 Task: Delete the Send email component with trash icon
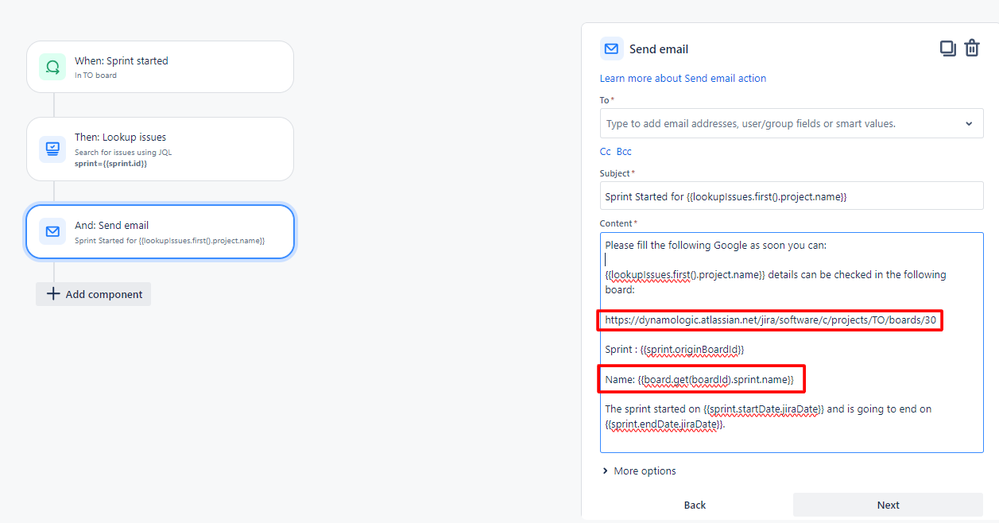[x=972, y=48]
